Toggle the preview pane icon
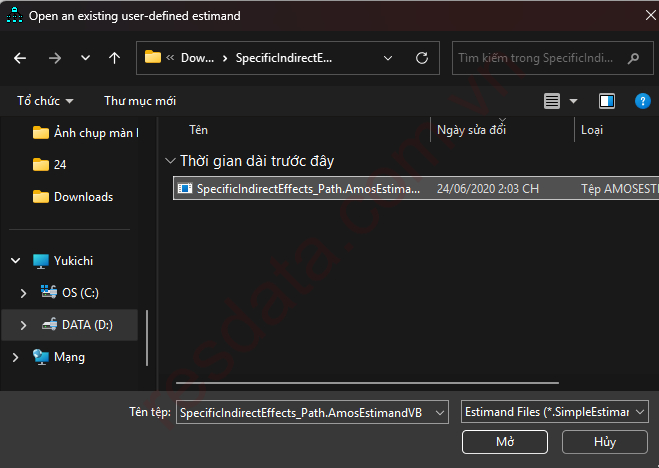Image resolution: width=659 pixels, height=468 pixels. [x=606, y=101]
